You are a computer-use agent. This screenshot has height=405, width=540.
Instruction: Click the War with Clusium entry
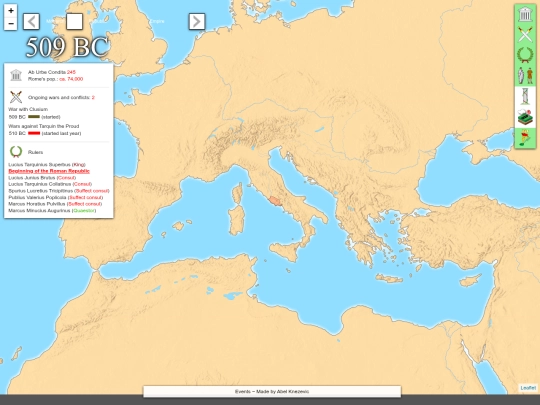[x=28, y=109]
